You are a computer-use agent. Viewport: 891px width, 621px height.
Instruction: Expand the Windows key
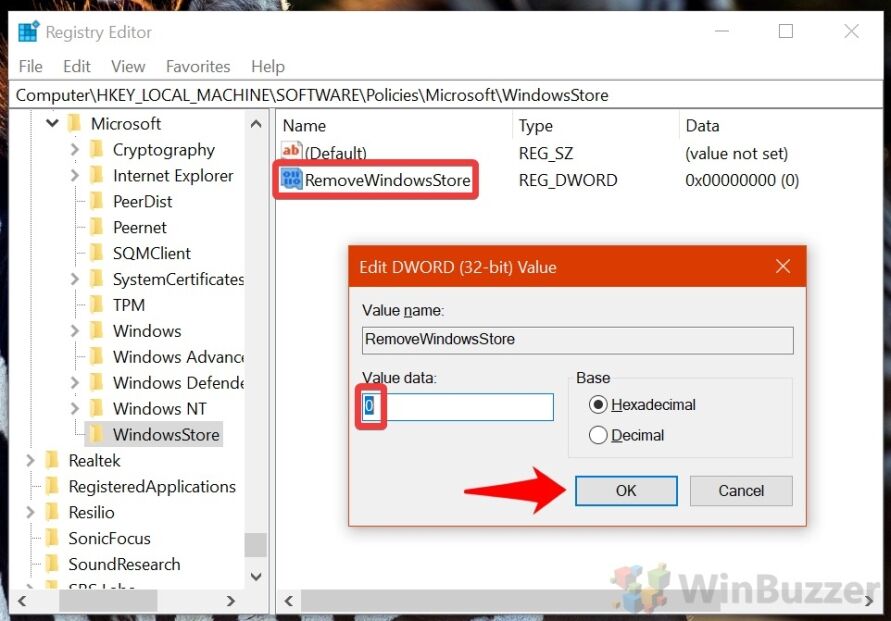74,331
